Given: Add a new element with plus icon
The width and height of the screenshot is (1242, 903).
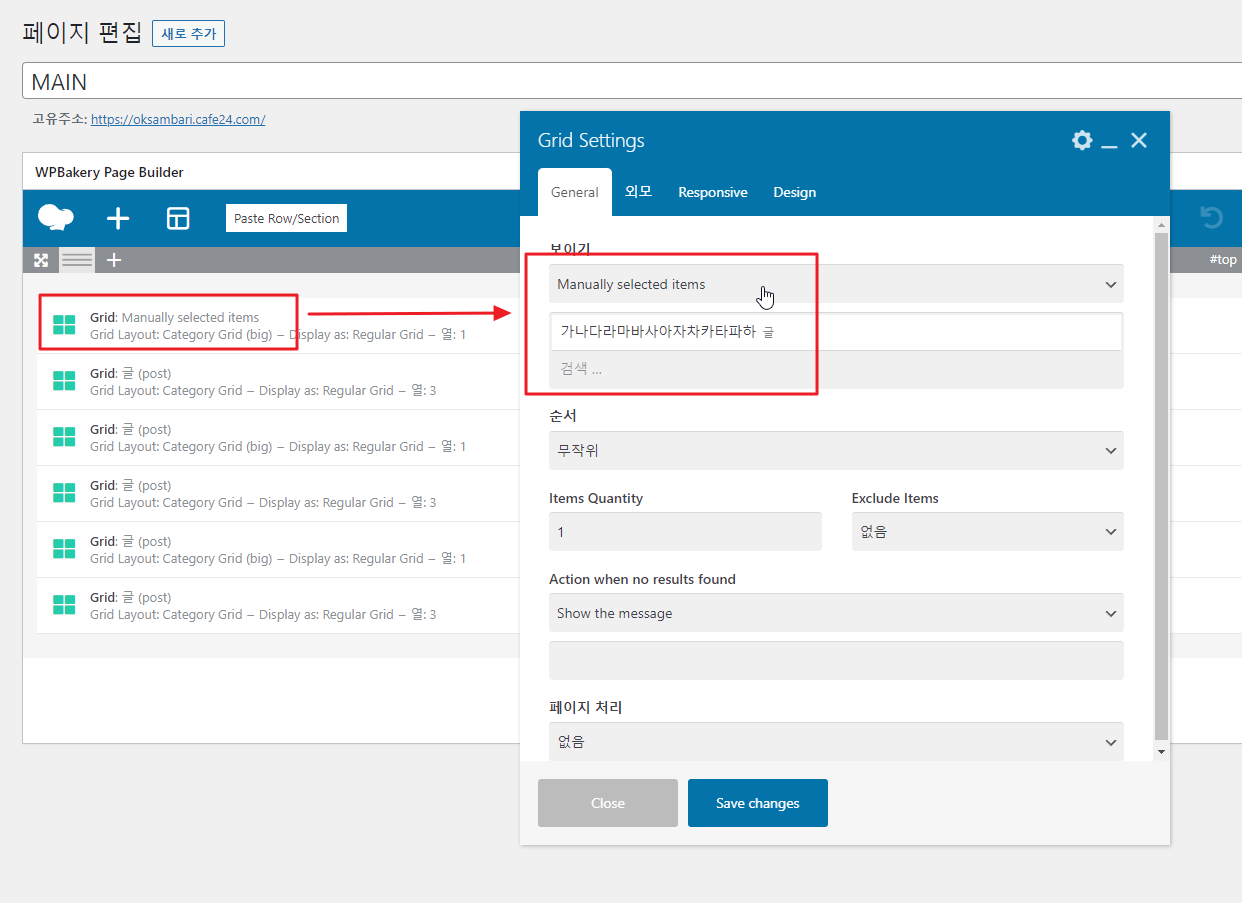Looking at the screenshot, I should tap(118, 218).
